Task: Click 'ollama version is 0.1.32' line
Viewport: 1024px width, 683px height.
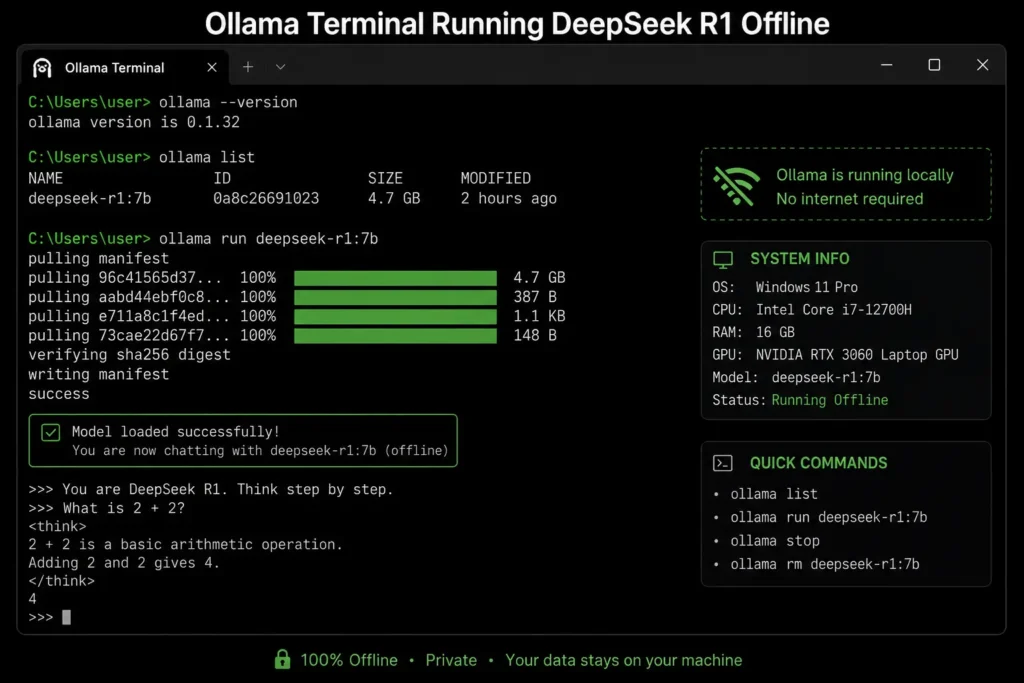Action: point(134,122)
